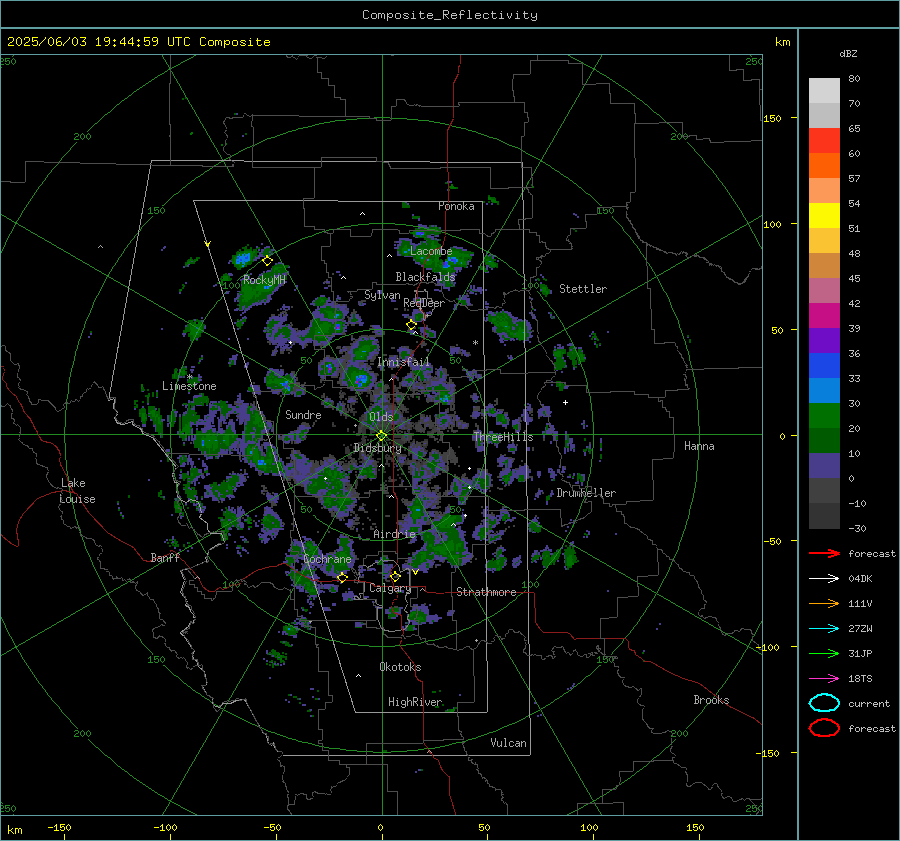Click the Hanna label
Viewport: 900px width, 841px height.
coord(699,446)
